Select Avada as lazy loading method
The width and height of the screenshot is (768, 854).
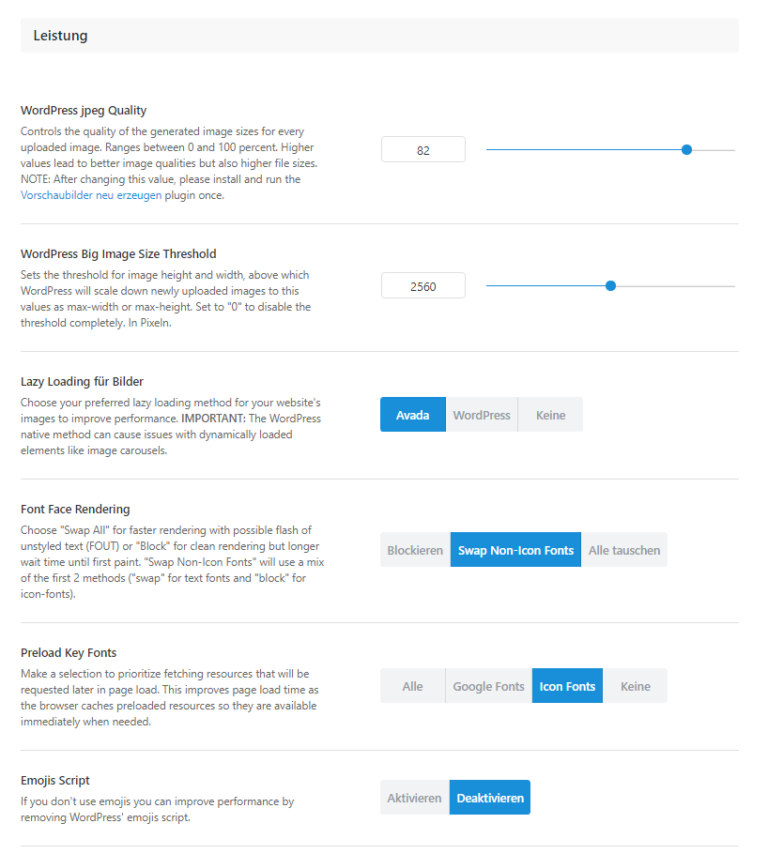[412, 414]
